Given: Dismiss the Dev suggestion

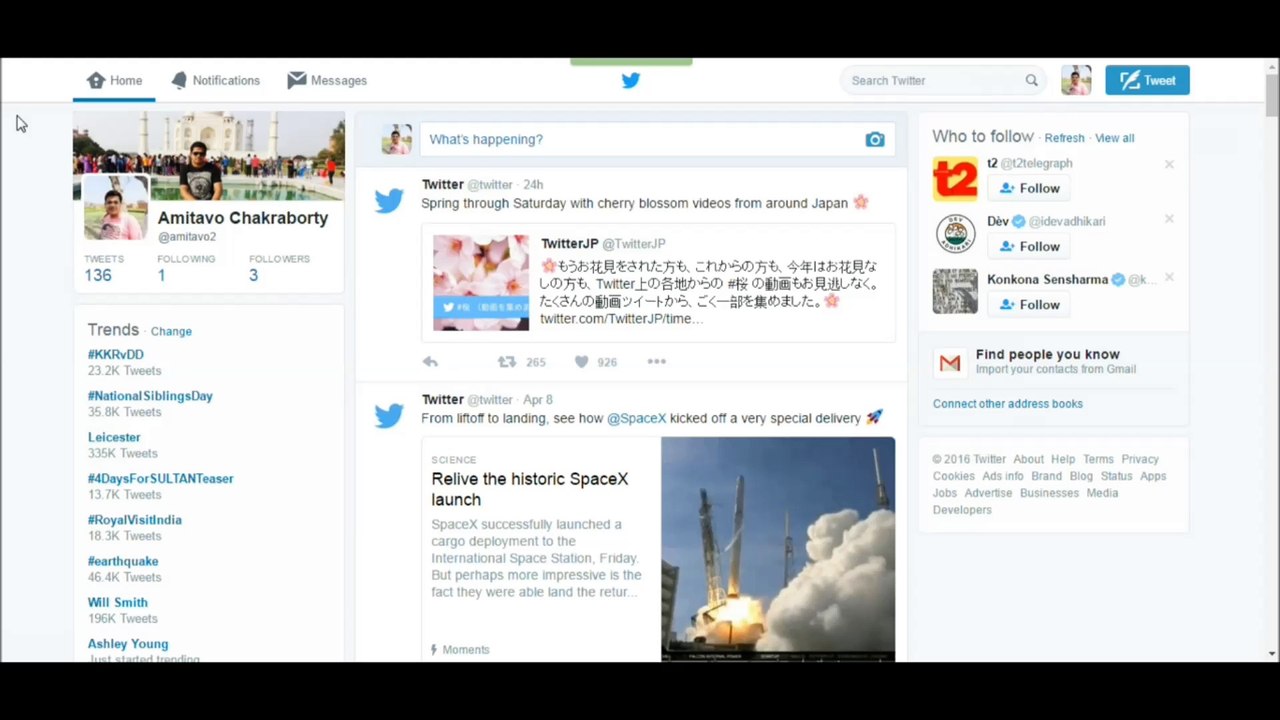Looking at the screenshot, I should tap(1169, 219).
